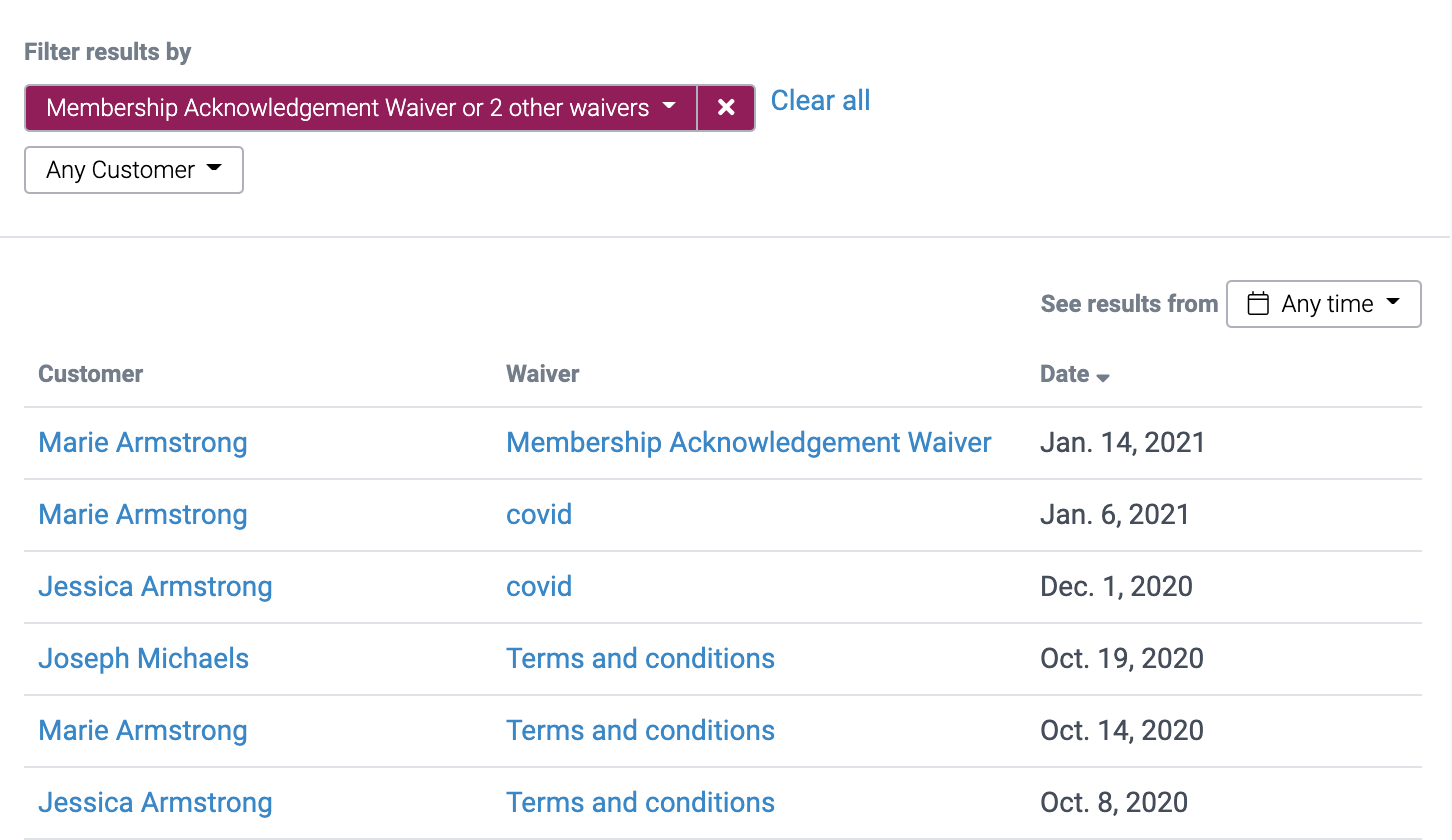Click the Customer column header
The image size is (1452, 840).
90,374
